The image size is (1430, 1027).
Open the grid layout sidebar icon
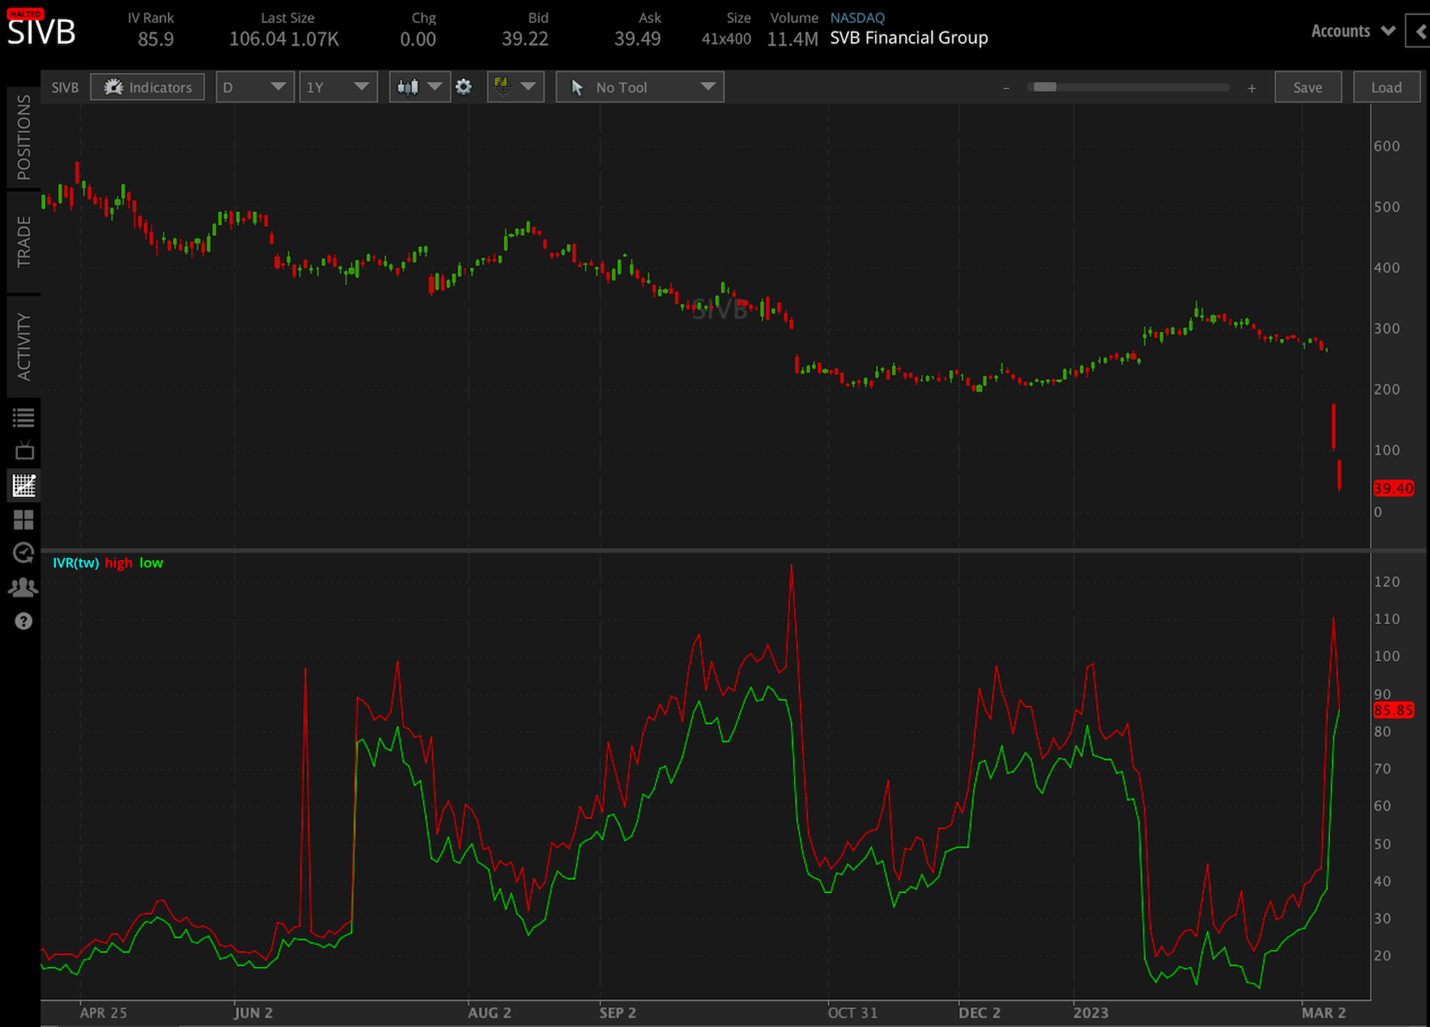23,519
